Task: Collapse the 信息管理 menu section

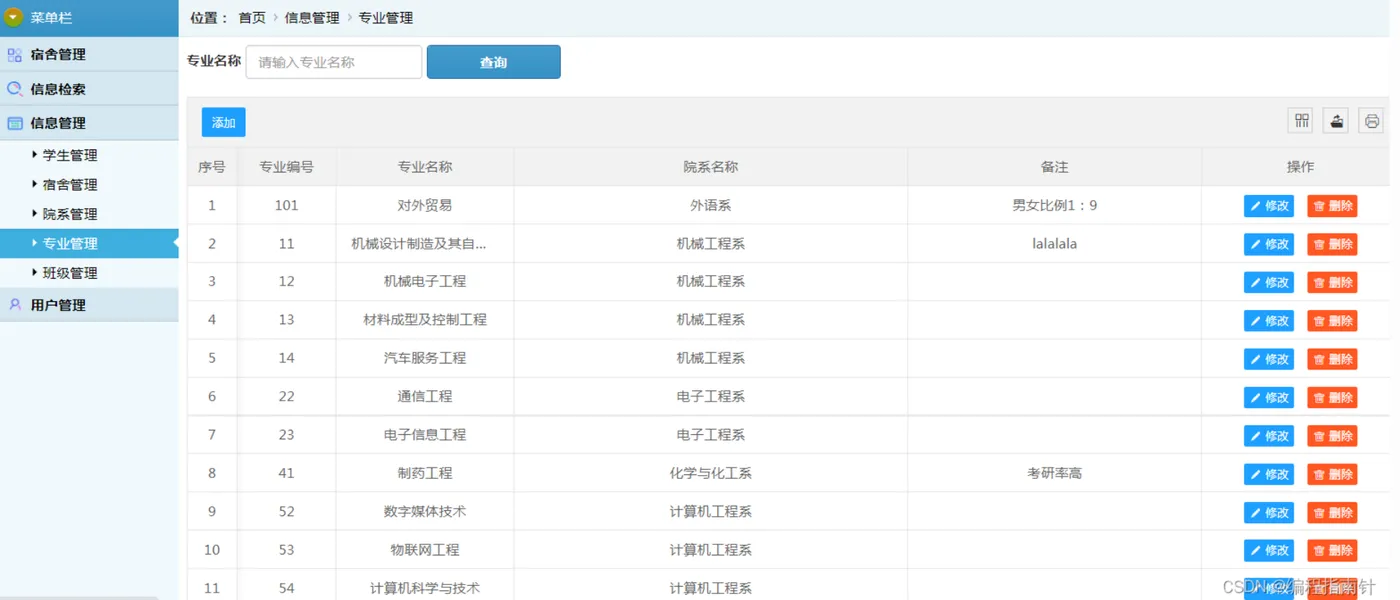Action: click(89, 123)
